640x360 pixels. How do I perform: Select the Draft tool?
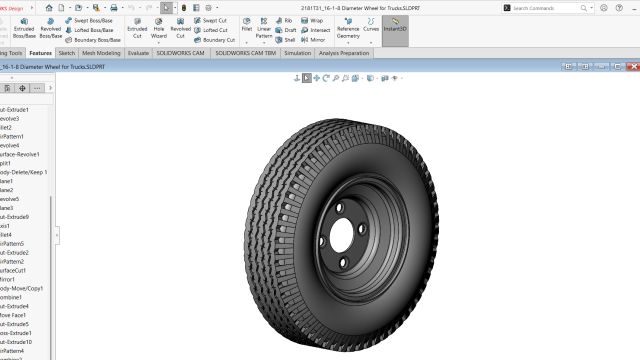[x=286, y=30]
